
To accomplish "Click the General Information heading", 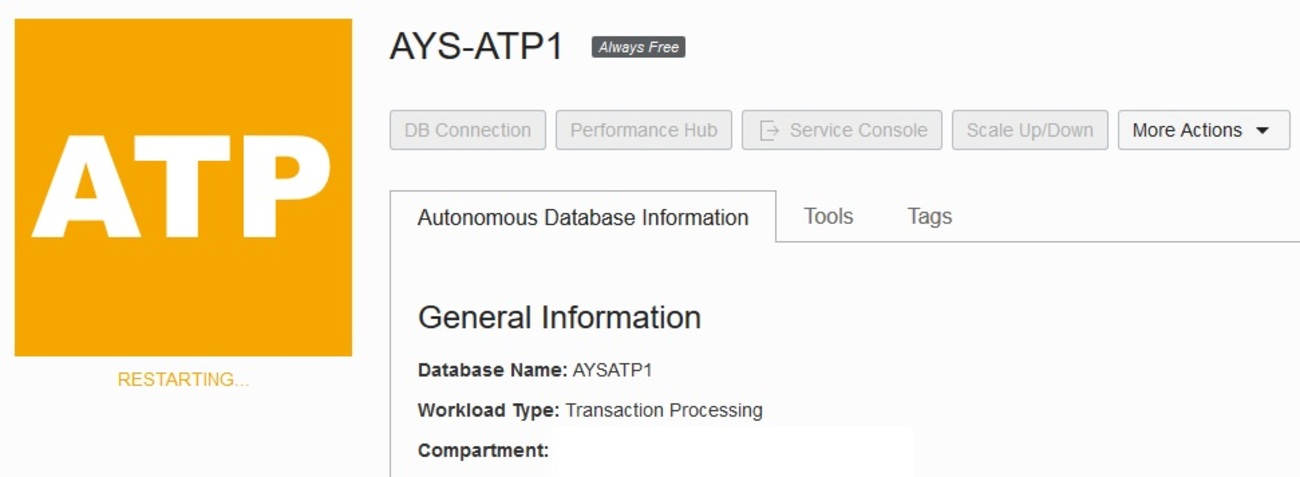I will [559, 317].
